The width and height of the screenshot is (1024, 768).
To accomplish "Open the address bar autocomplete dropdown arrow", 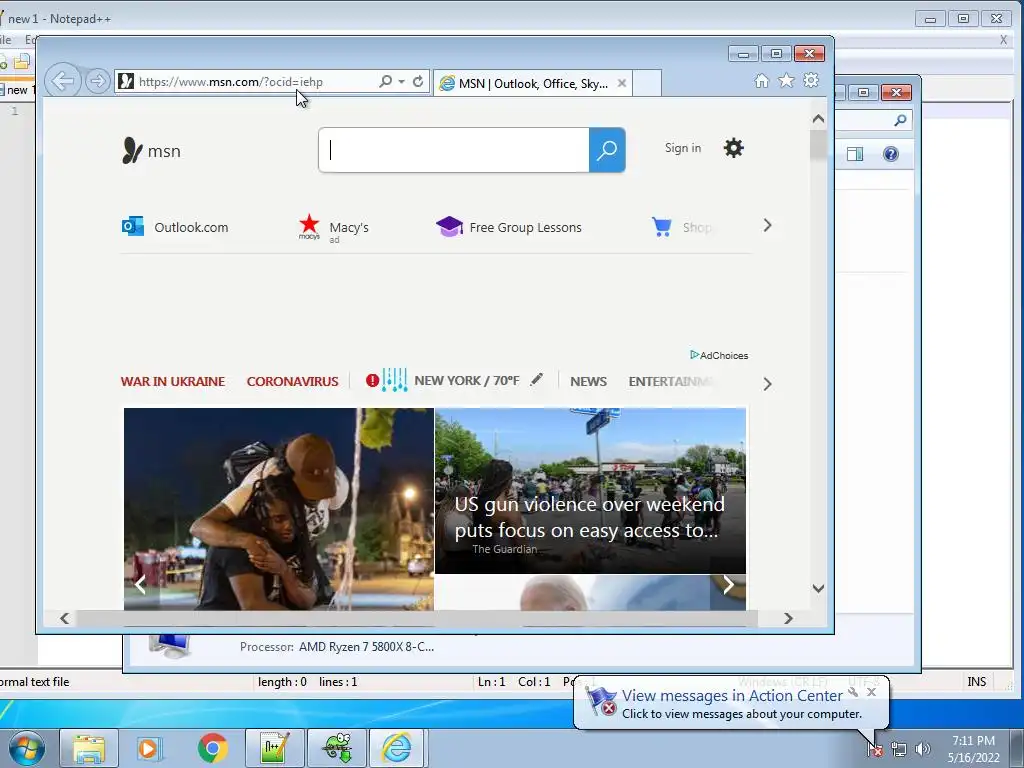I will pyautogui.click(x=401, y=82).
